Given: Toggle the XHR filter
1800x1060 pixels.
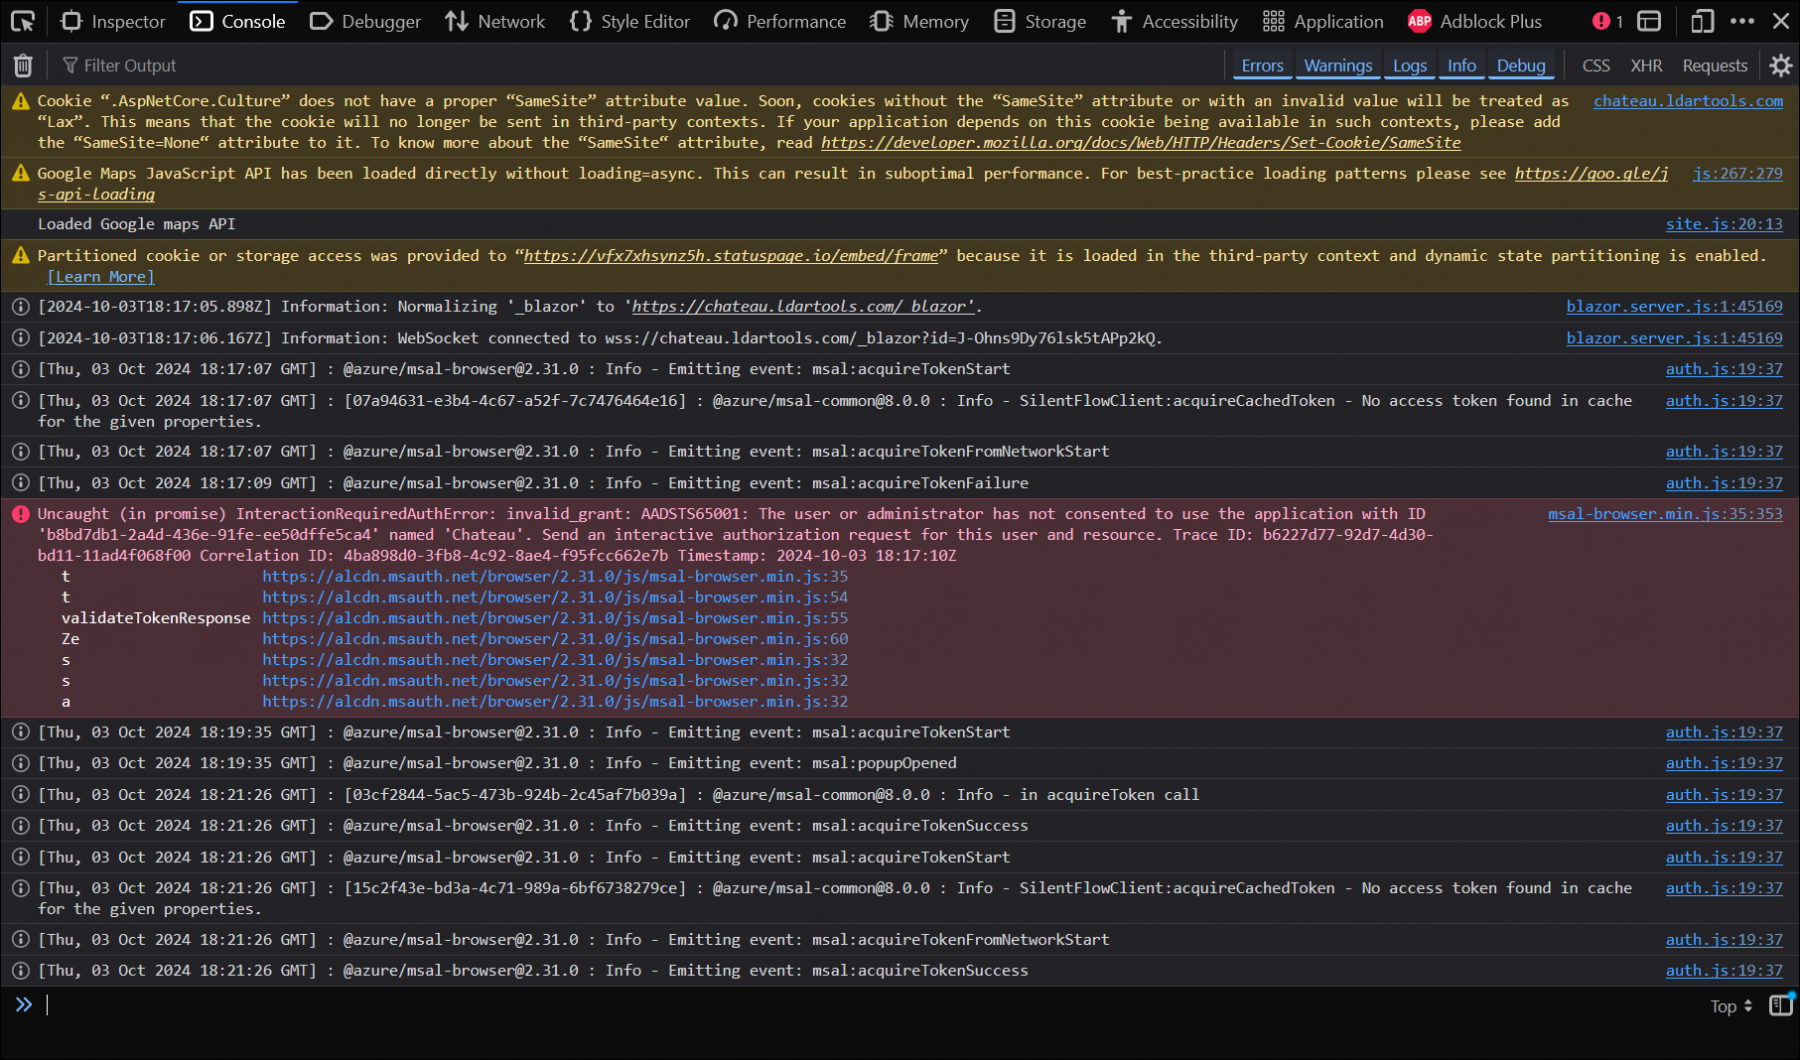Looking at the screenshot, I should pyautogui.click(x=1646, y=66).
